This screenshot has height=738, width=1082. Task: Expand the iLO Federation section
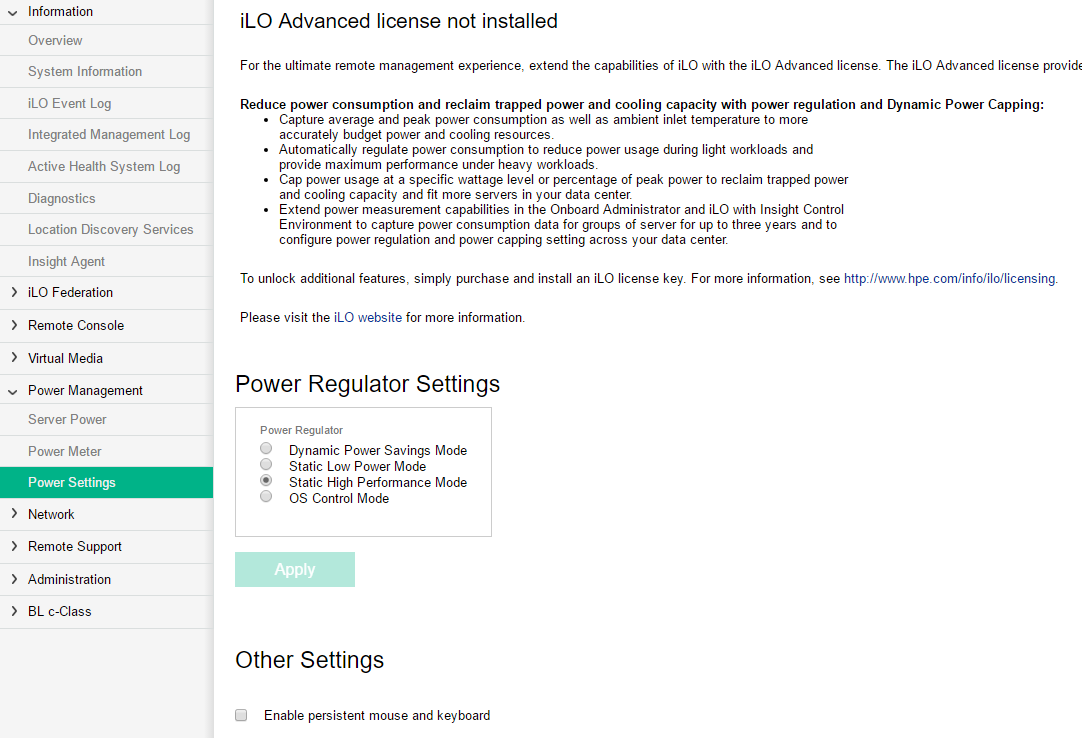click(13, 293)
